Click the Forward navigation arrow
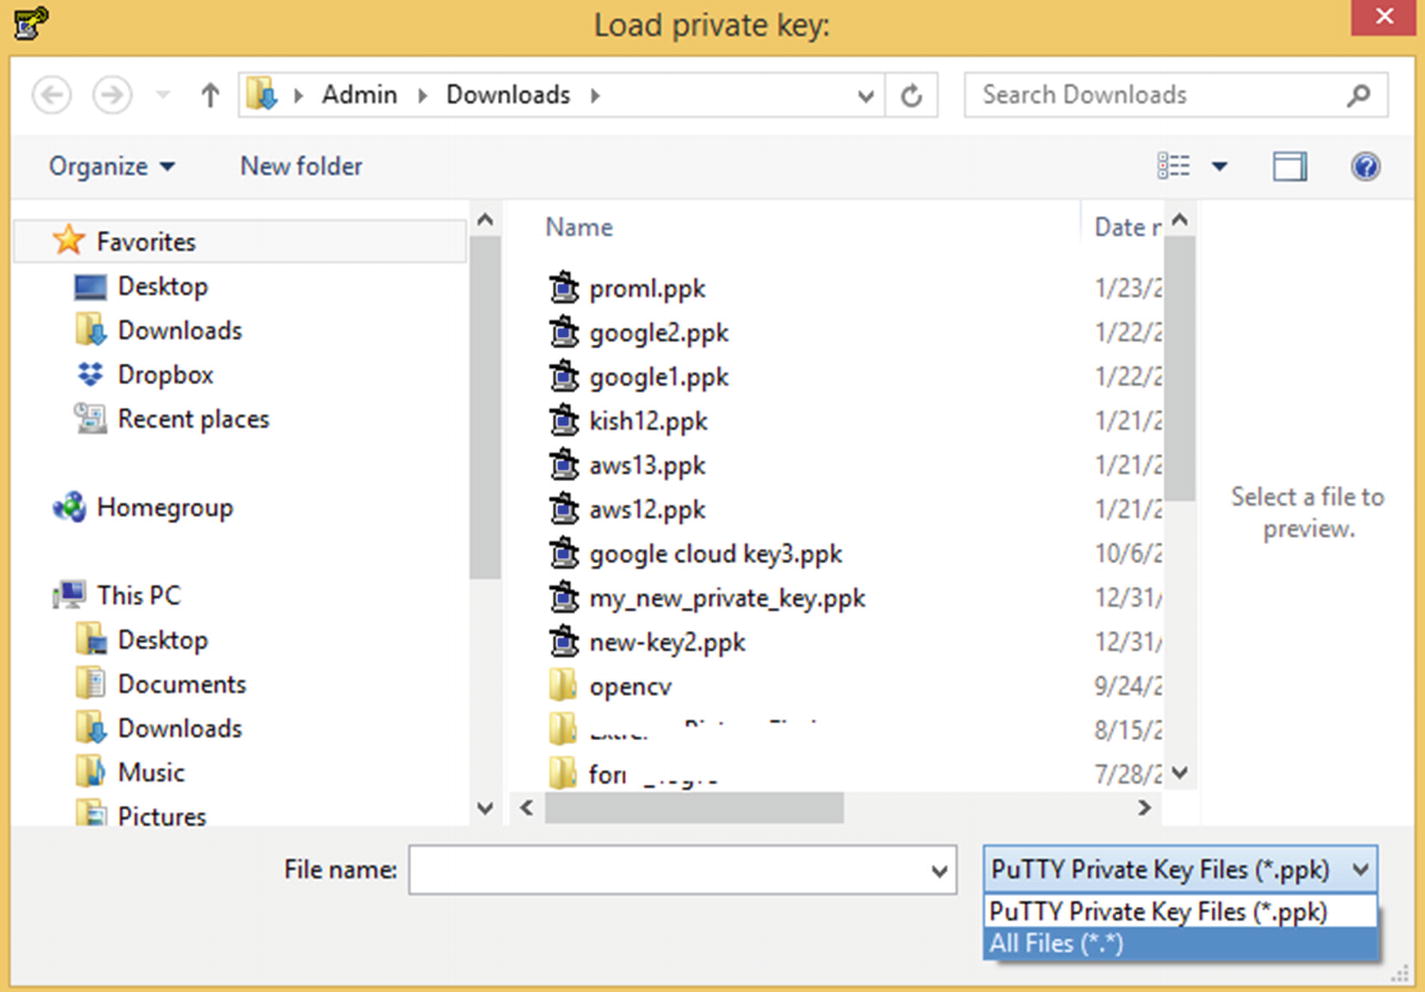The width and height of the screenshot is (1425, 992). click(112, 95)
